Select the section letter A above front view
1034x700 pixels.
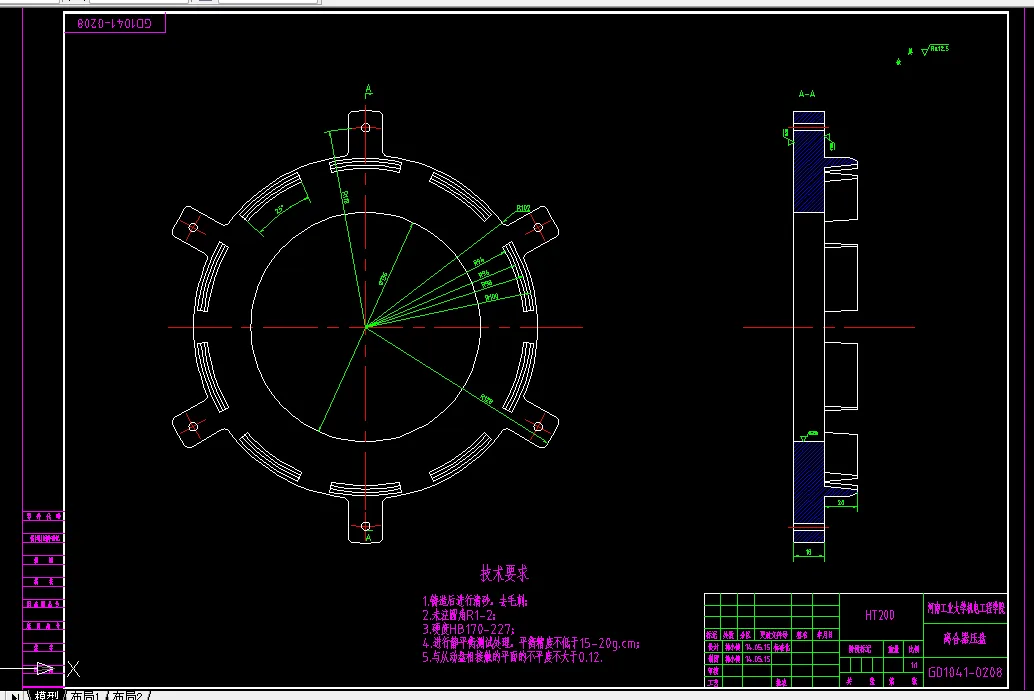click(369, 90)
